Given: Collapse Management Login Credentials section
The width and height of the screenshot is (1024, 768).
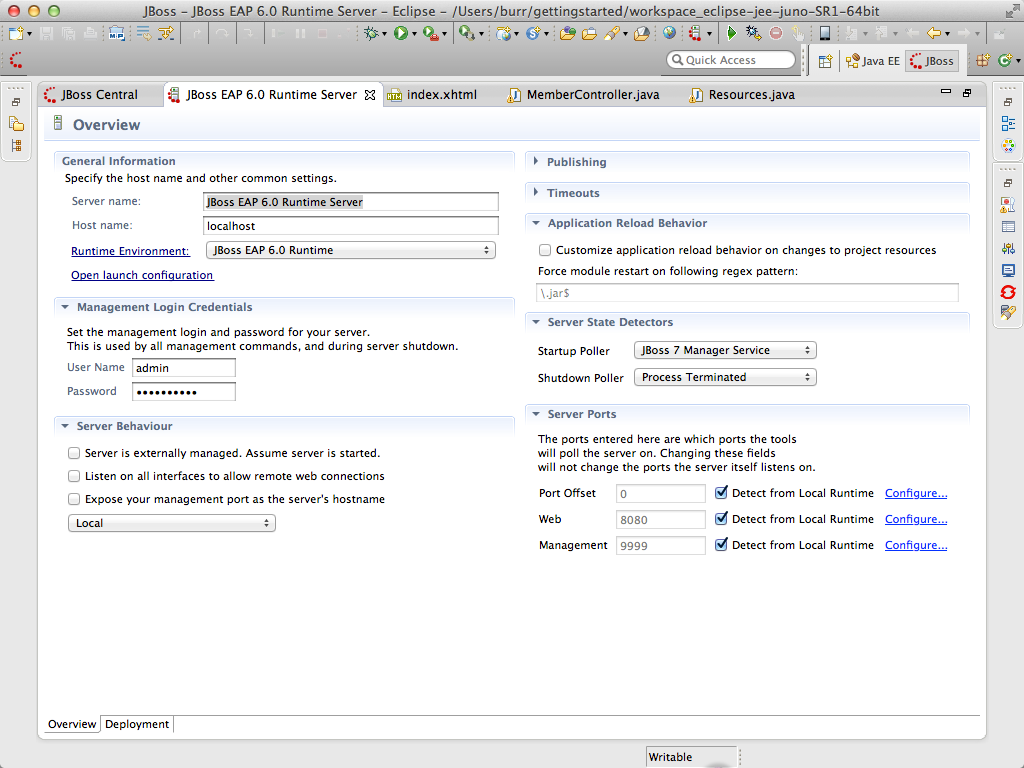Looking at the screenshot, I should [65, 307].
